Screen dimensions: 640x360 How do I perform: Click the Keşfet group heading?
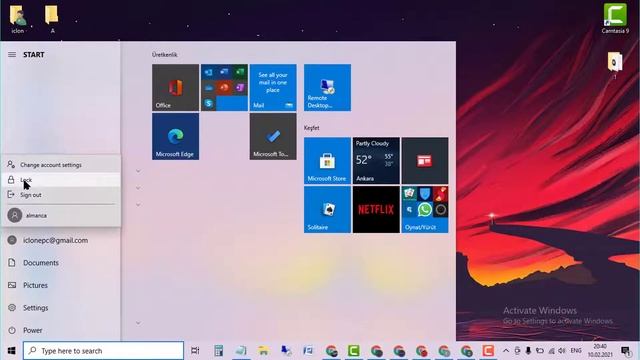(311, 128)
